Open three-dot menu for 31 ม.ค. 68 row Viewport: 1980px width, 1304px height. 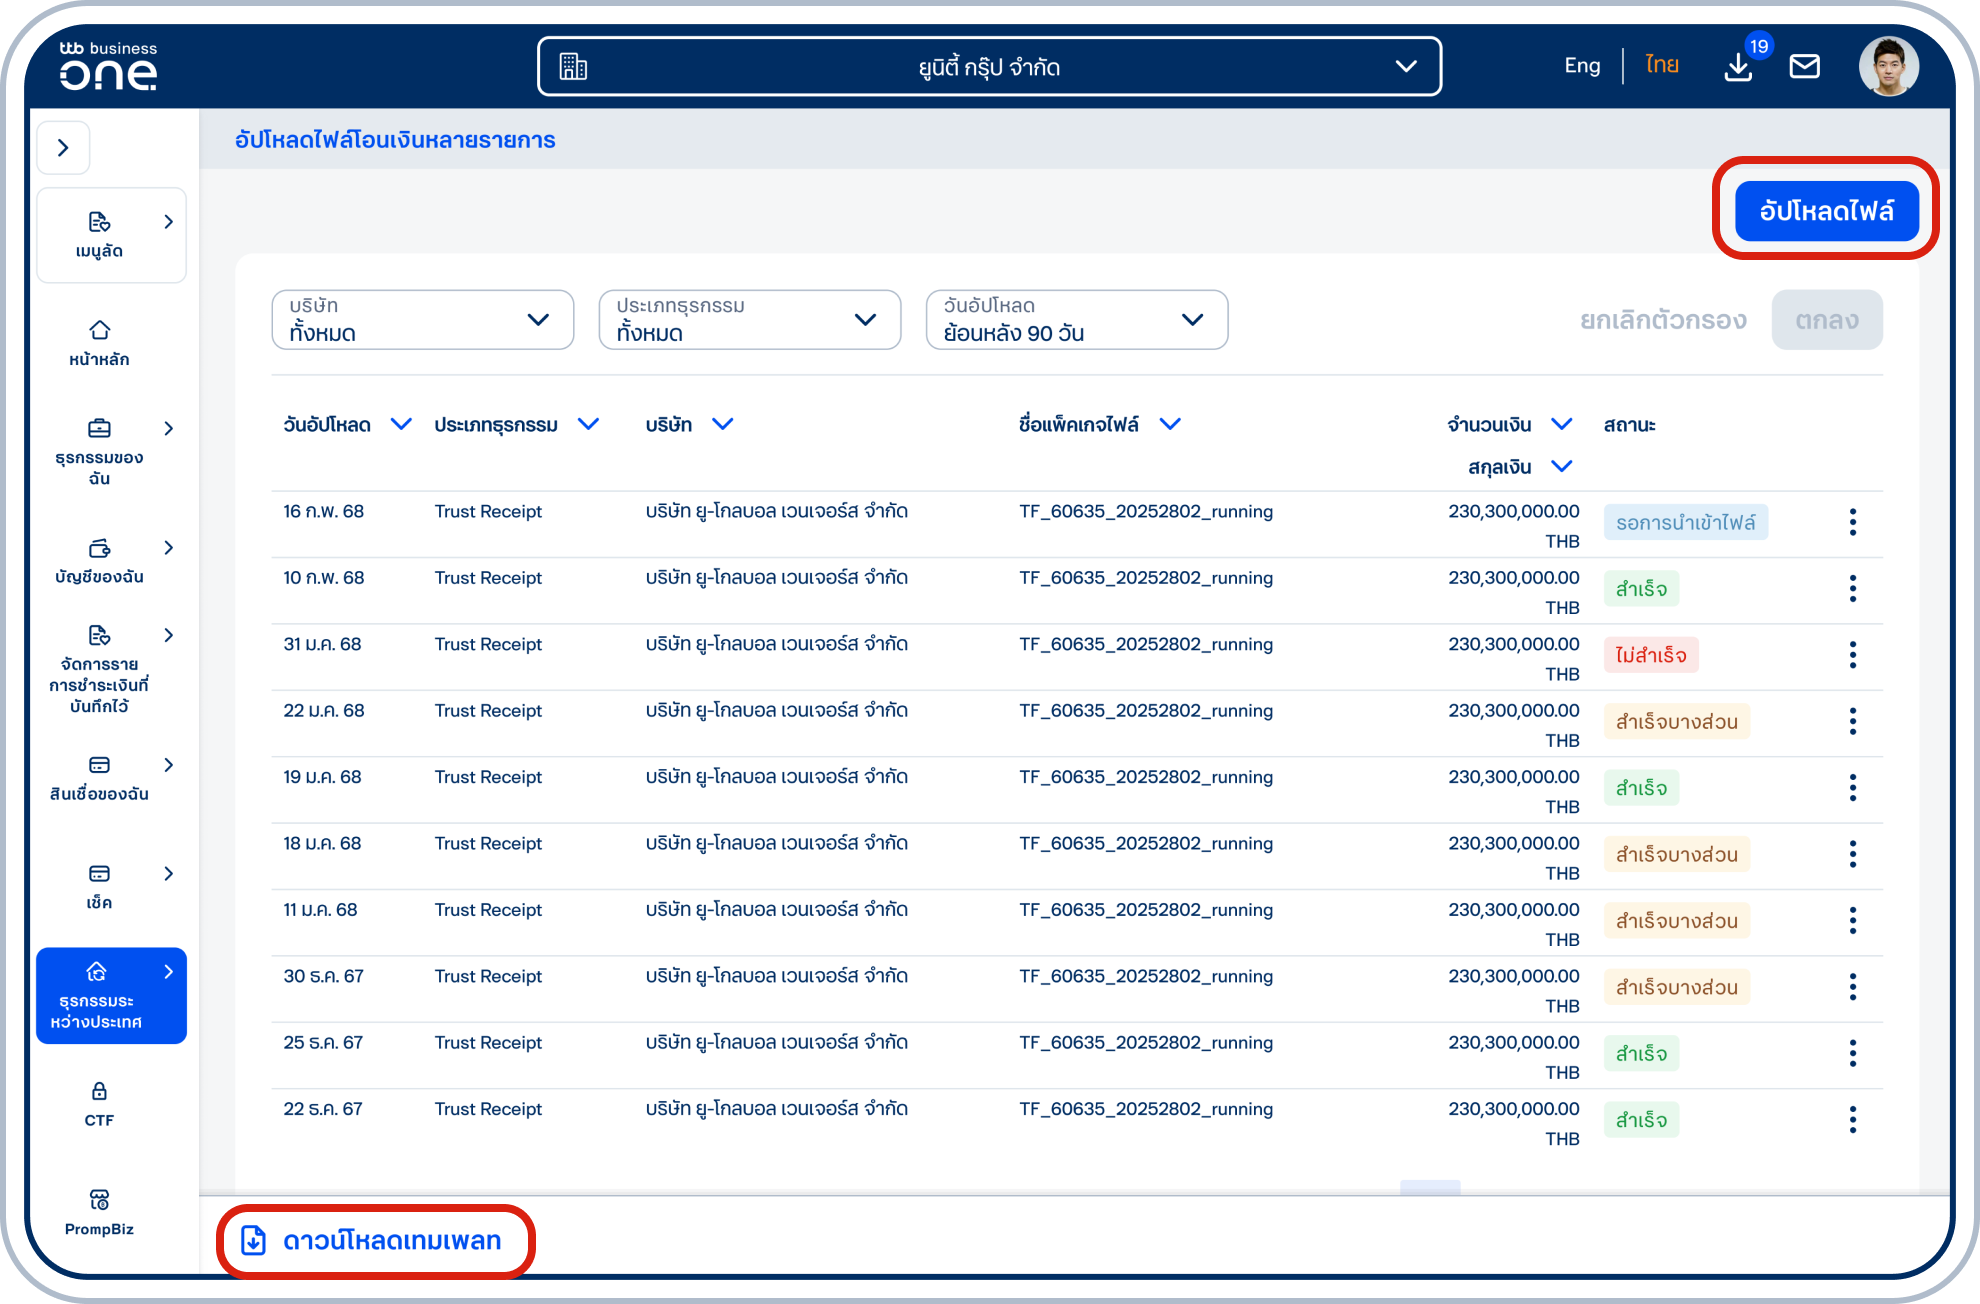[x=1852, y=655]
